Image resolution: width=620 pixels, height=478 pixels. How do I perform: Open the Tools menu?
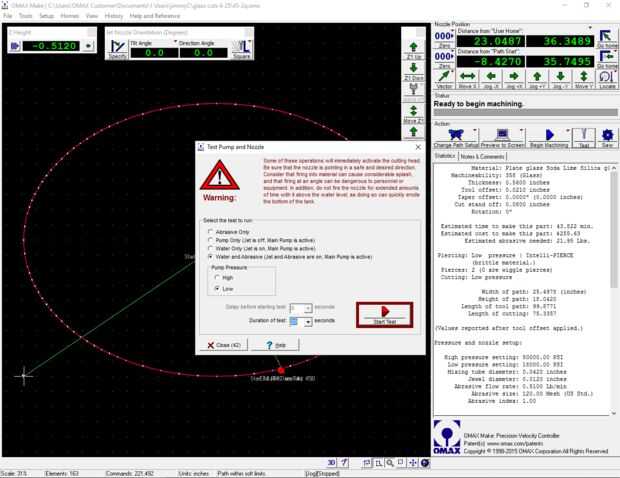click(x=25, y=16)
